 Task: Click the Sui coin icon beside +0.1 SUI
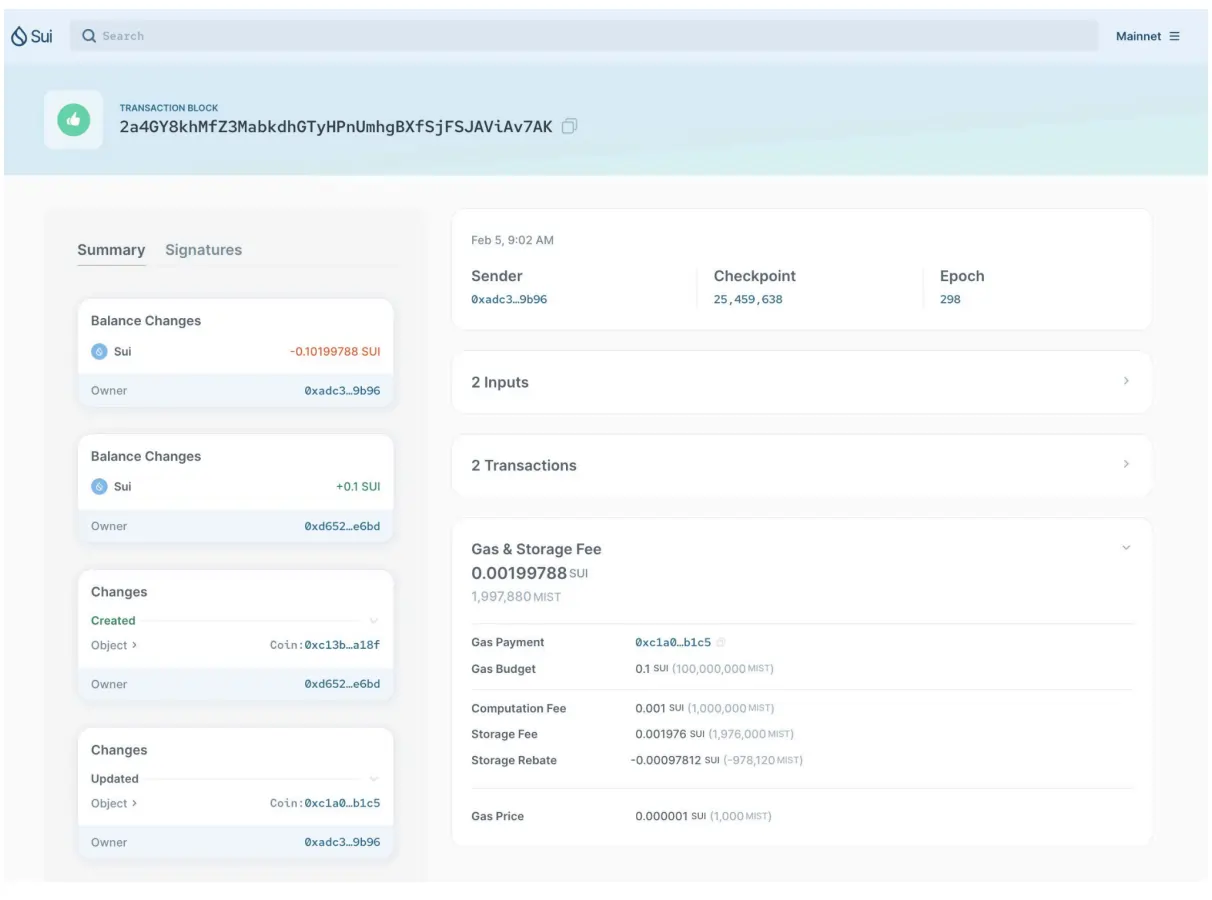click(99, 487)
